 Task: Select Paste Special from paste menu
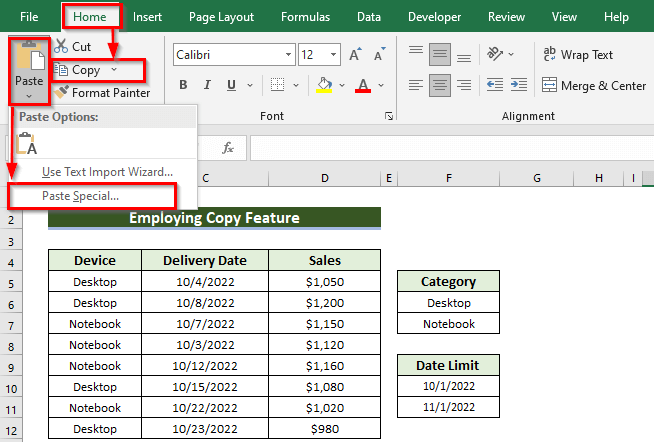pos(80,196)
